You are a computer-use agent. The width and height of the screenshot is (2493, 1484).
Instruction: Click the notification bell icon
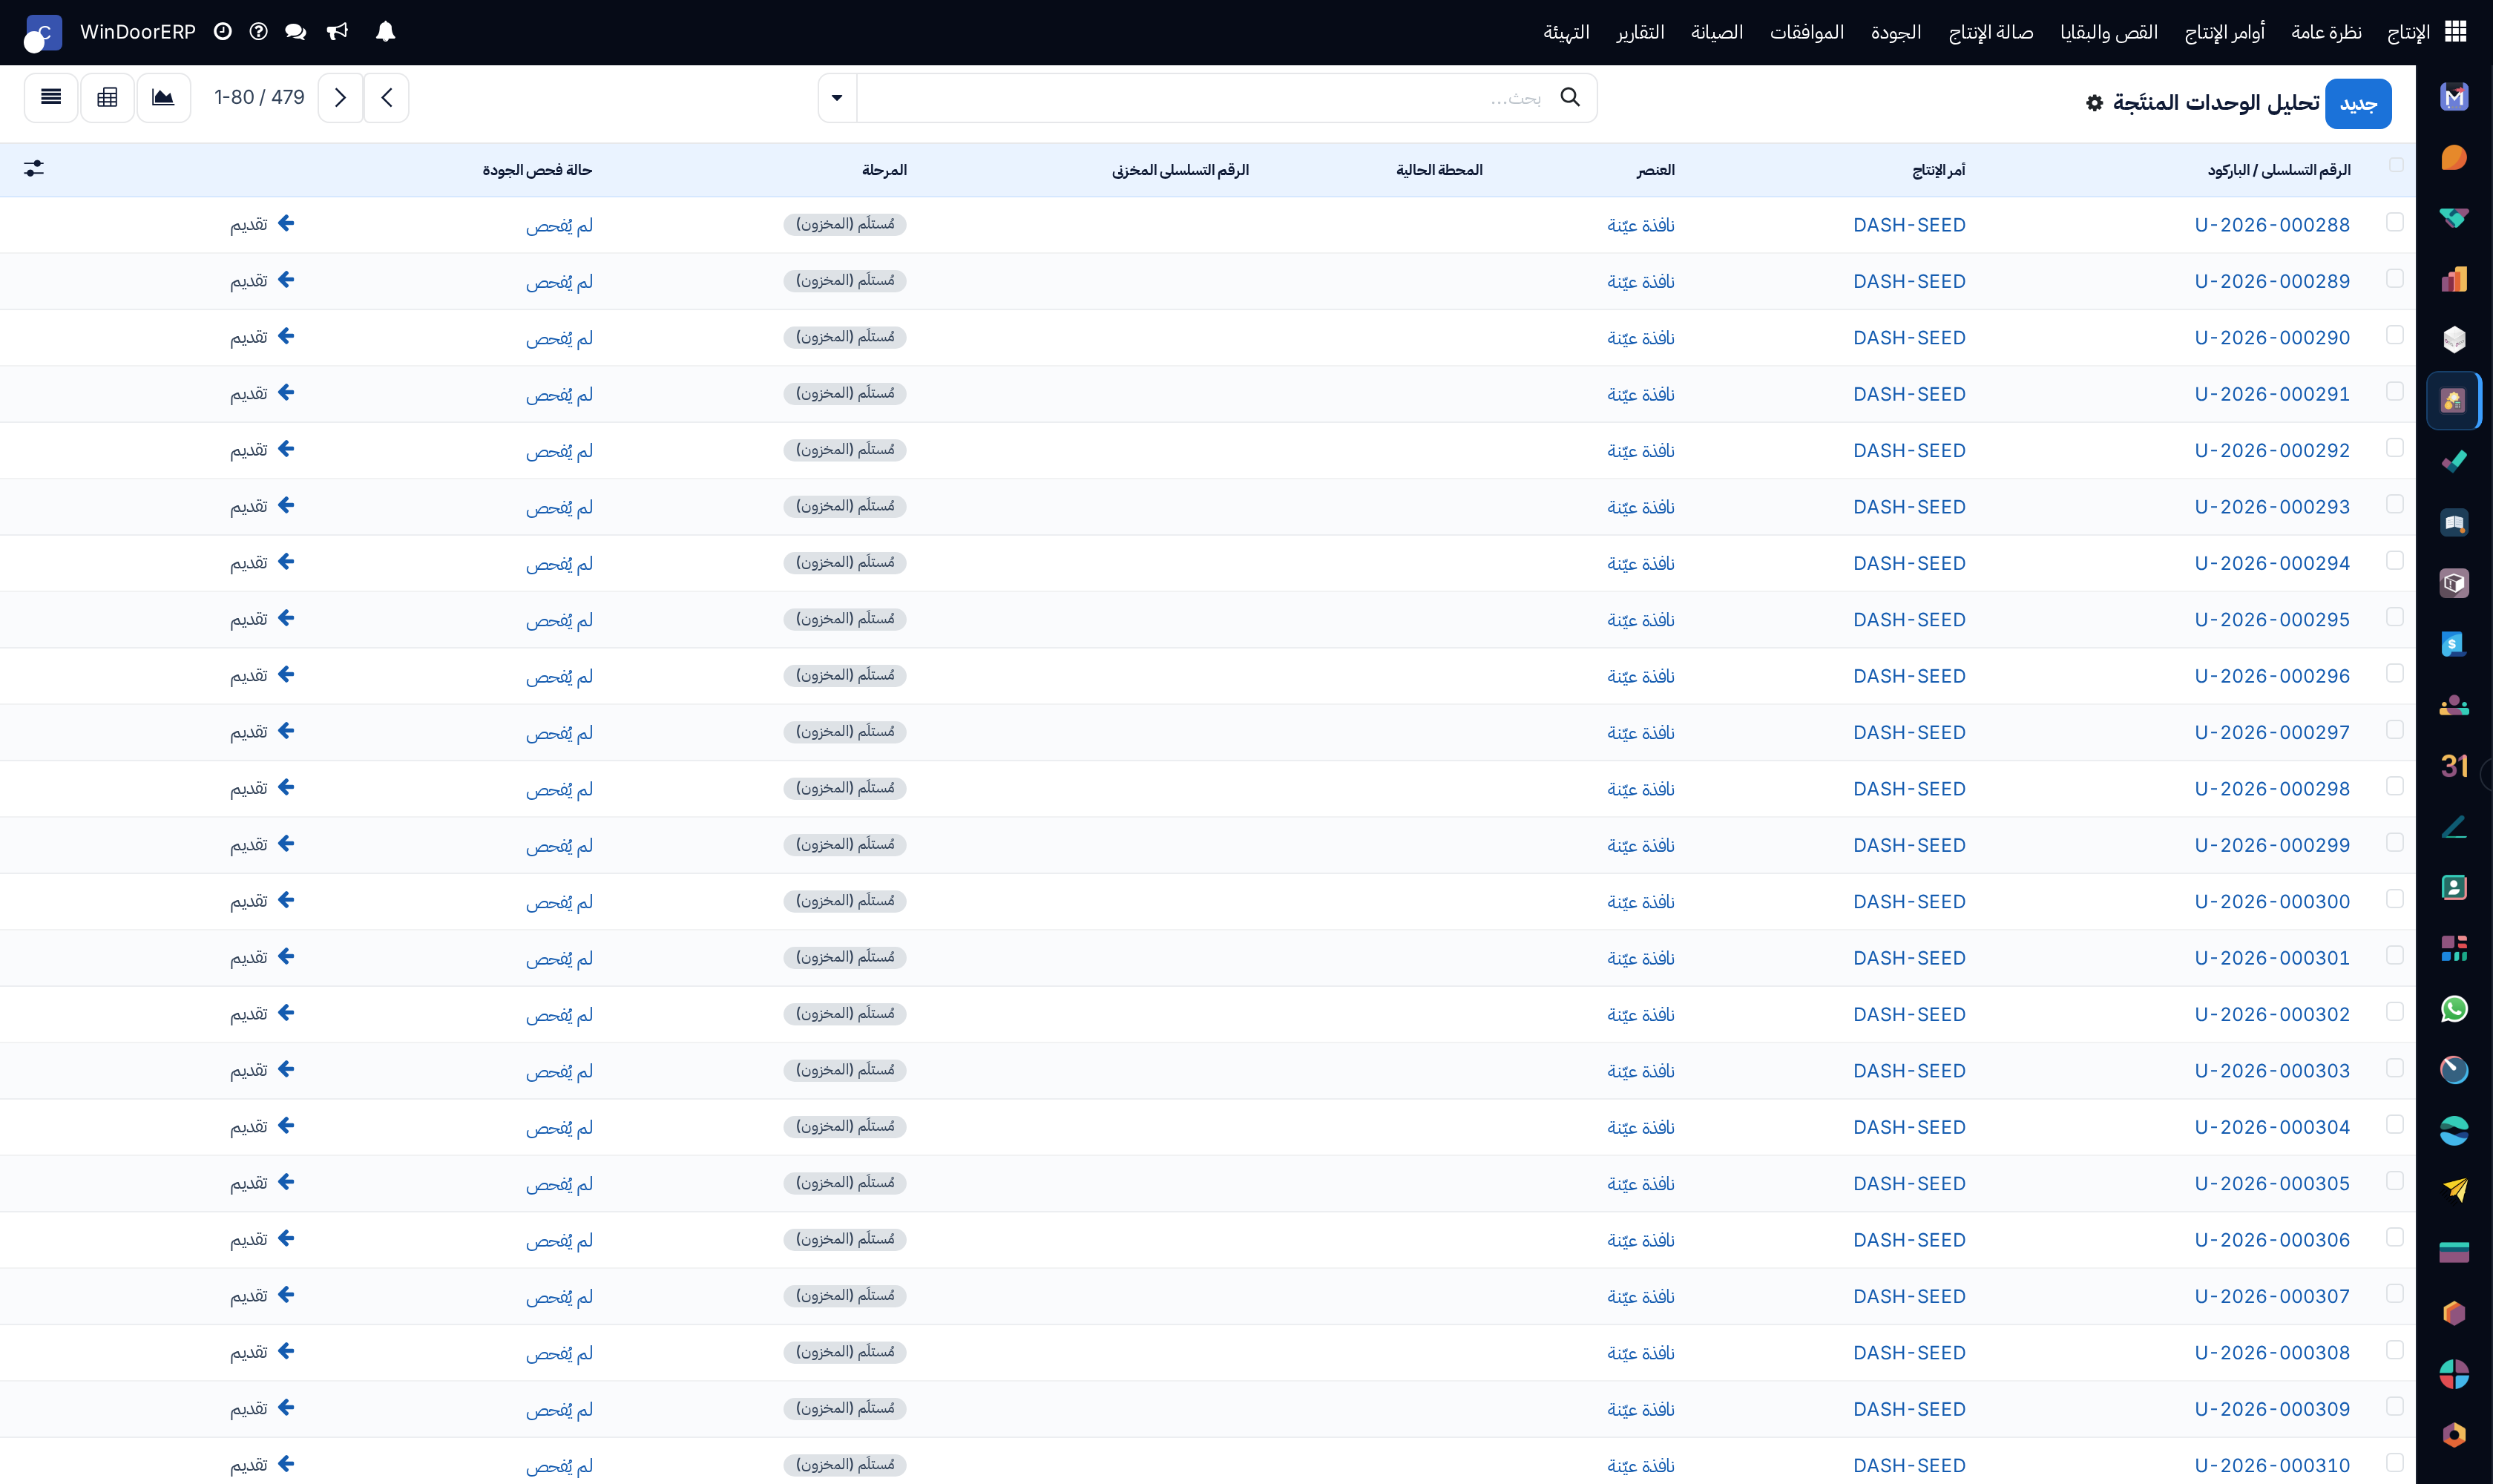pos(385,32)
